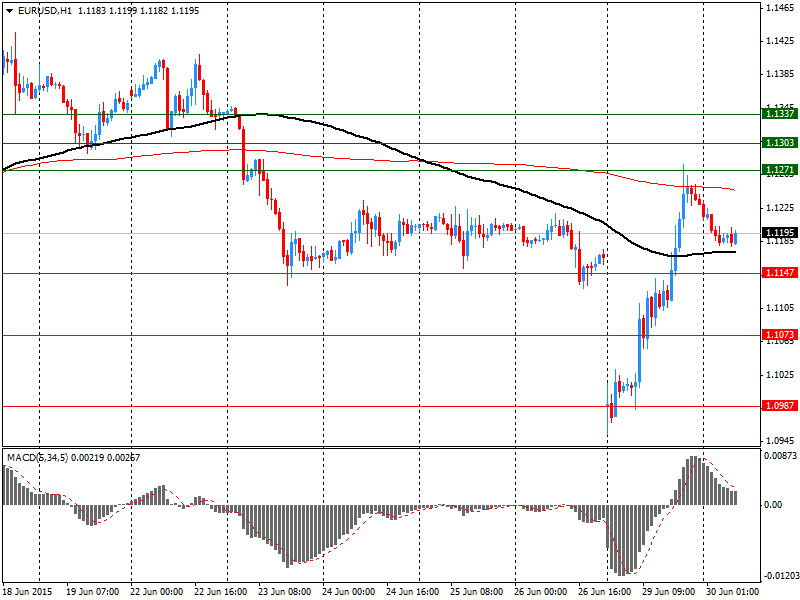Select the 1.1073 red level label
Viewport: 800px width, 600px height.
pos(779,335)
